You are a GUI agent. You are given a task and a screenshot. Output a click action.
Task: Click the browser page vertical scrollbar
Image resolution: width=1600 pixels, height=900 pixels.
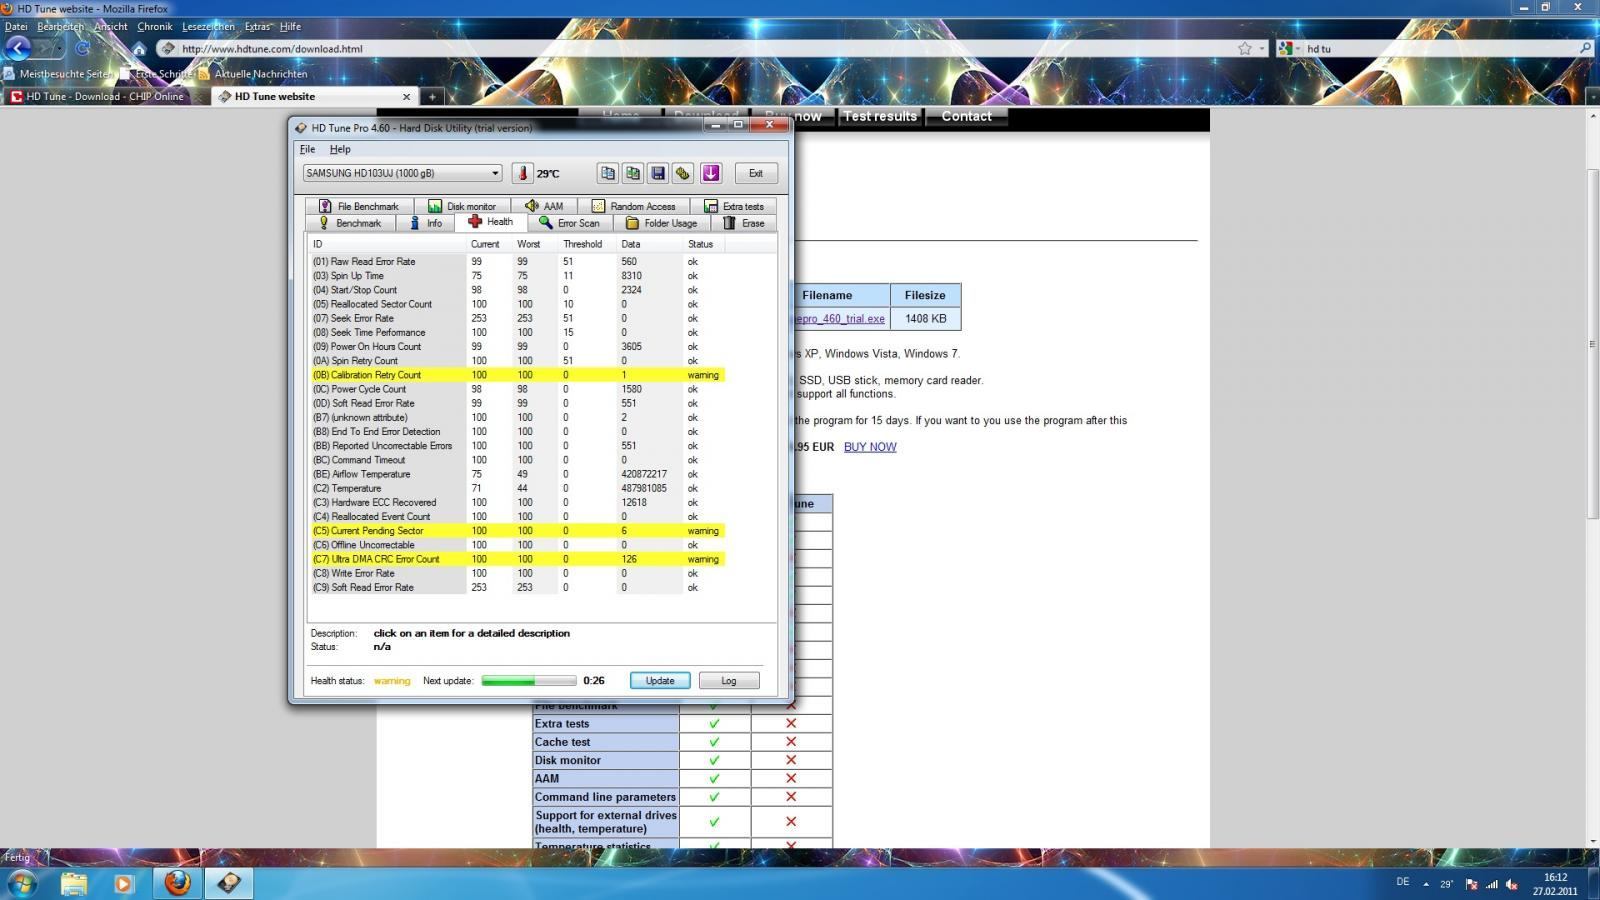tap(1592, 344)
